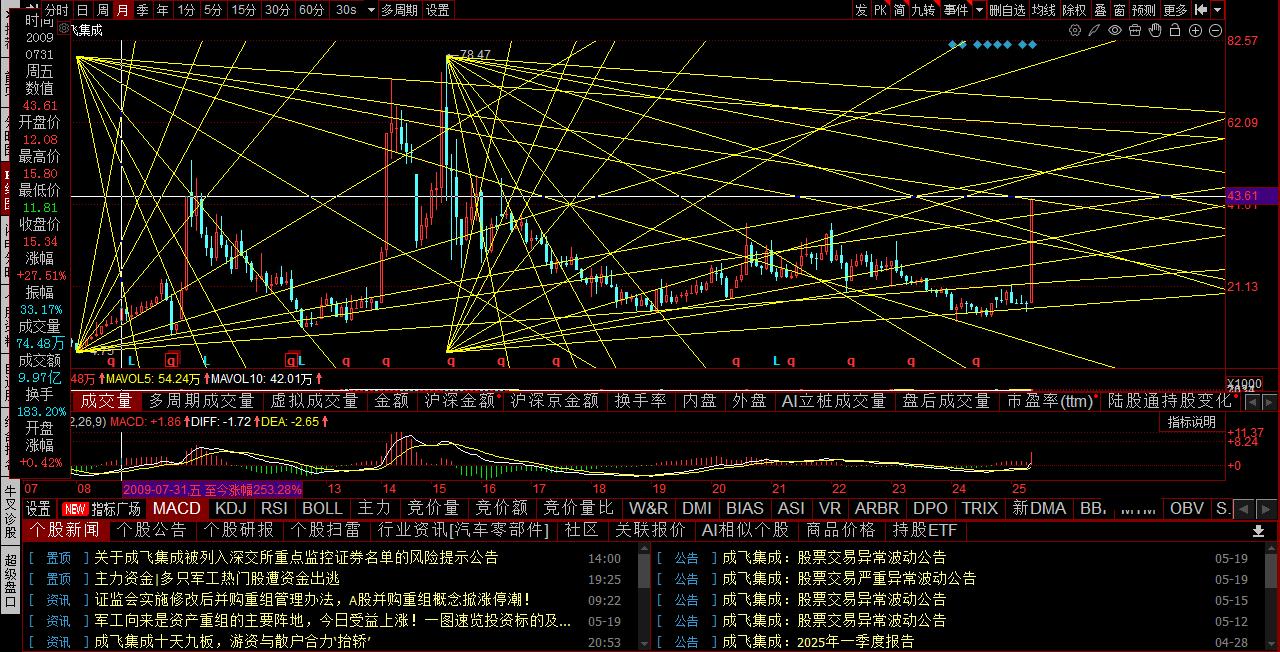Switch to 60分 chart period

click(x=312, y=10)
